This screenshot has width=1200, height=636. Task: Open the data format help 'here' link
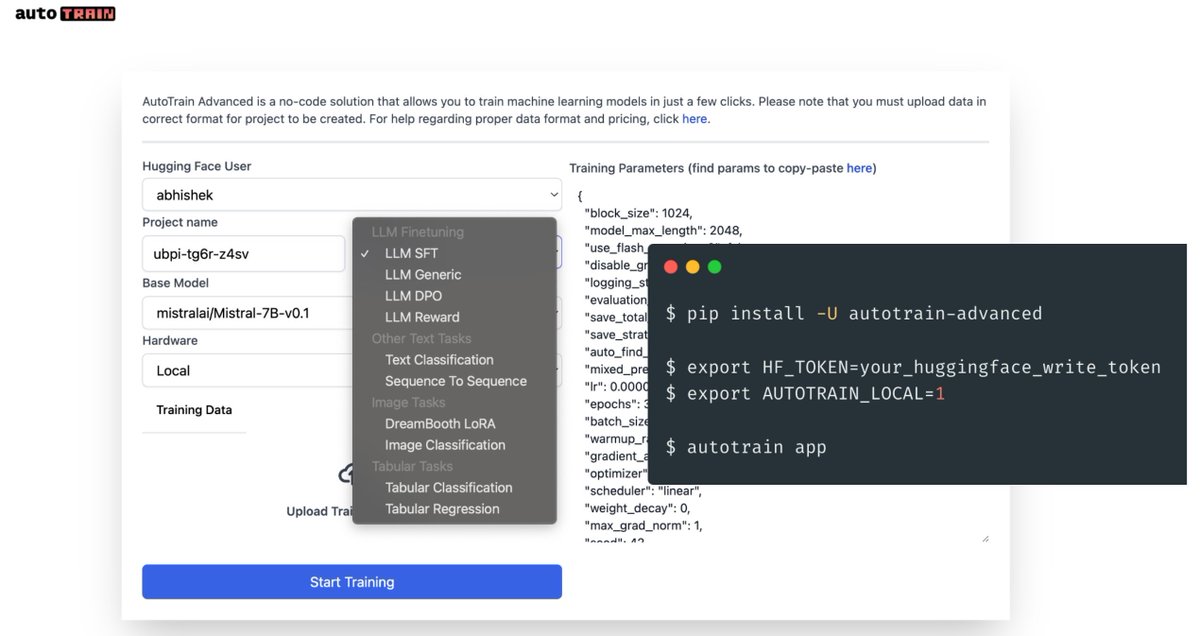coord(694,119)
